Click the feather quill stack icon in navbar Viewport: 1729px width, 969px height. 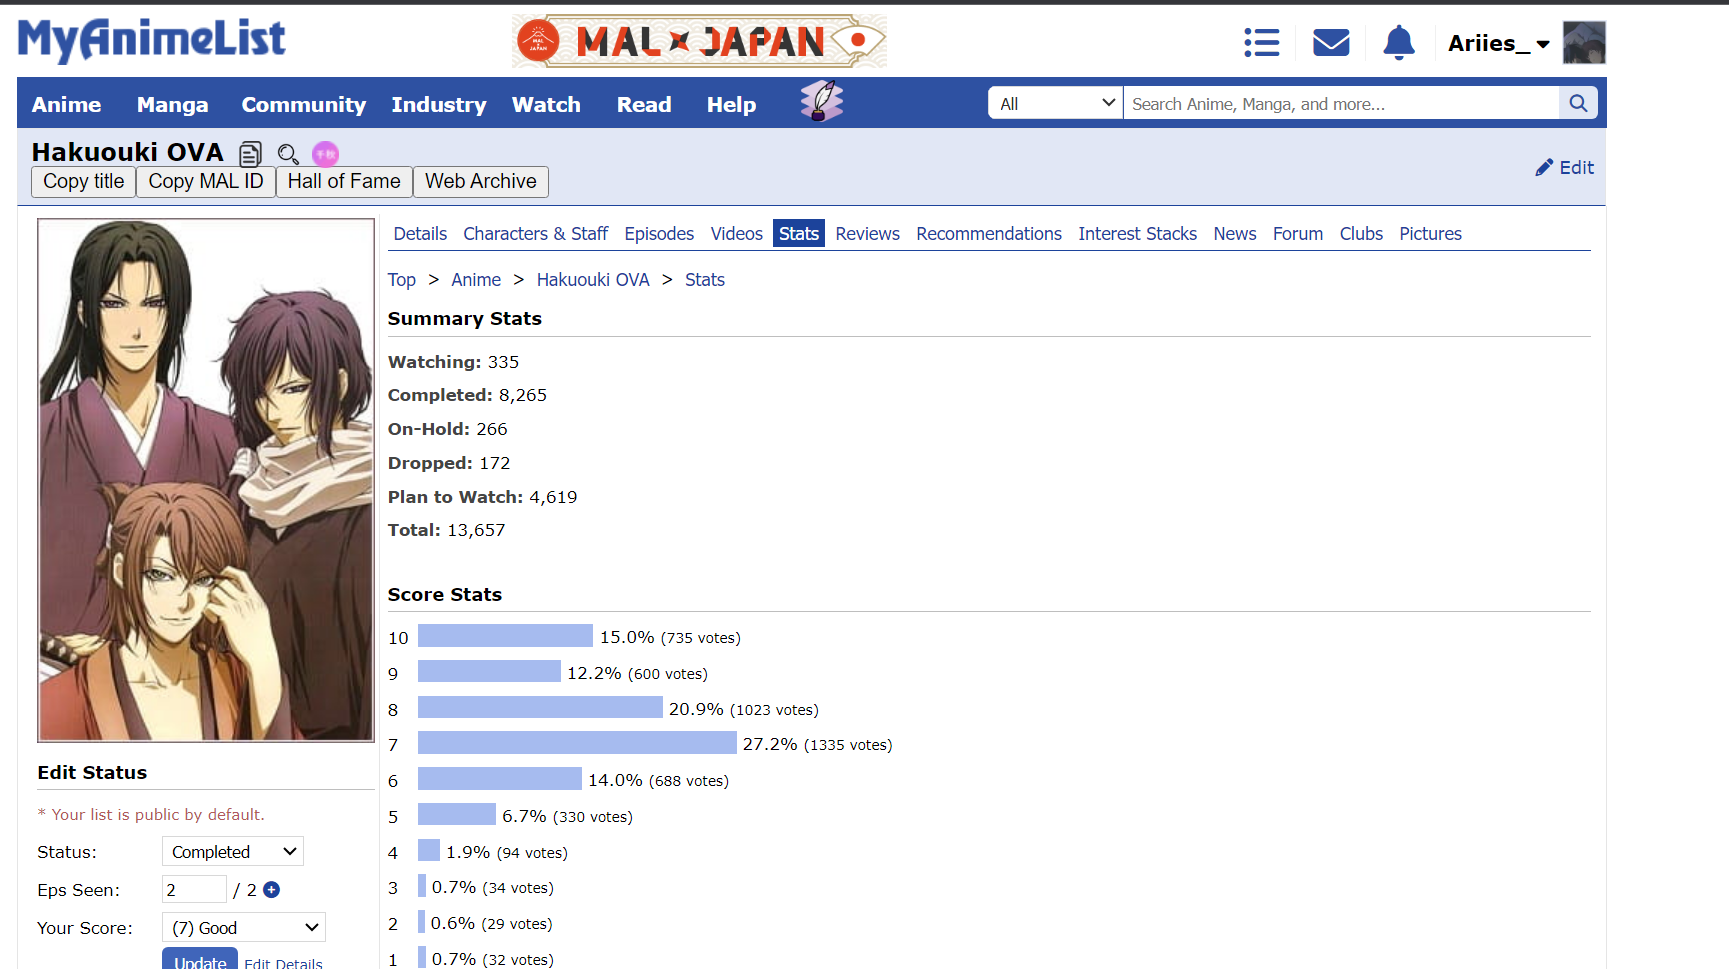[x=822, y=102]
